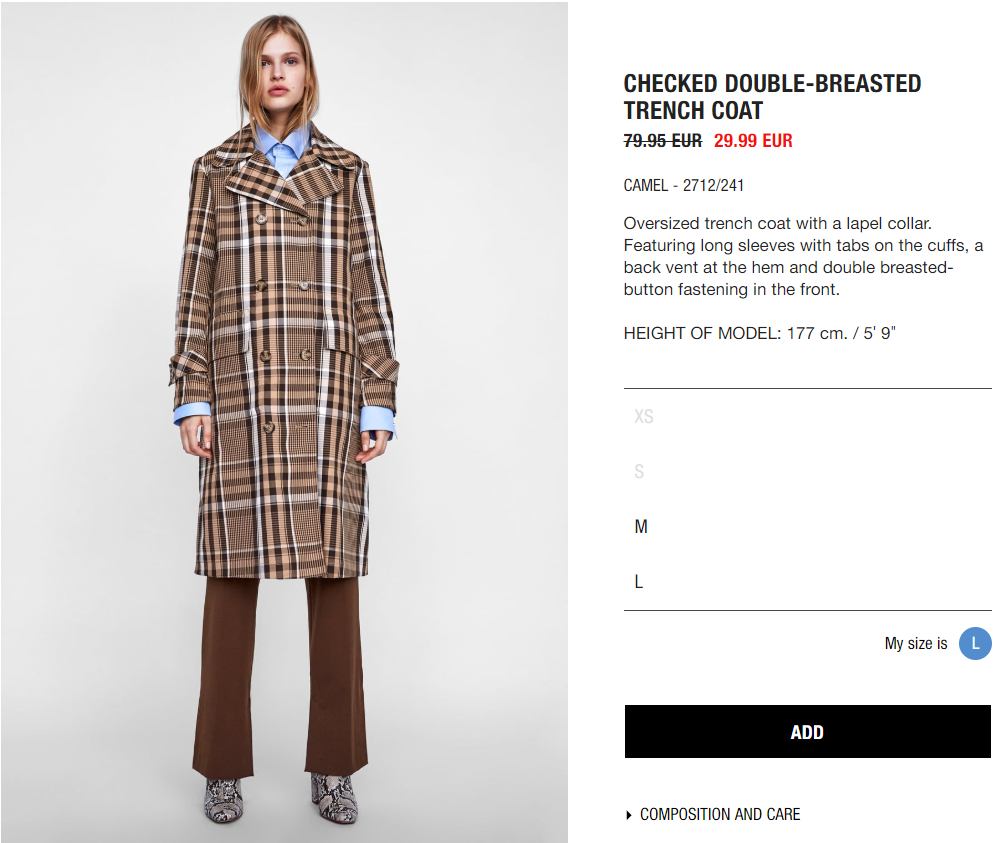The height and width of the screenshot is (843, 997).
Task: Click the 'My size is' label
Action: [916, 643]
